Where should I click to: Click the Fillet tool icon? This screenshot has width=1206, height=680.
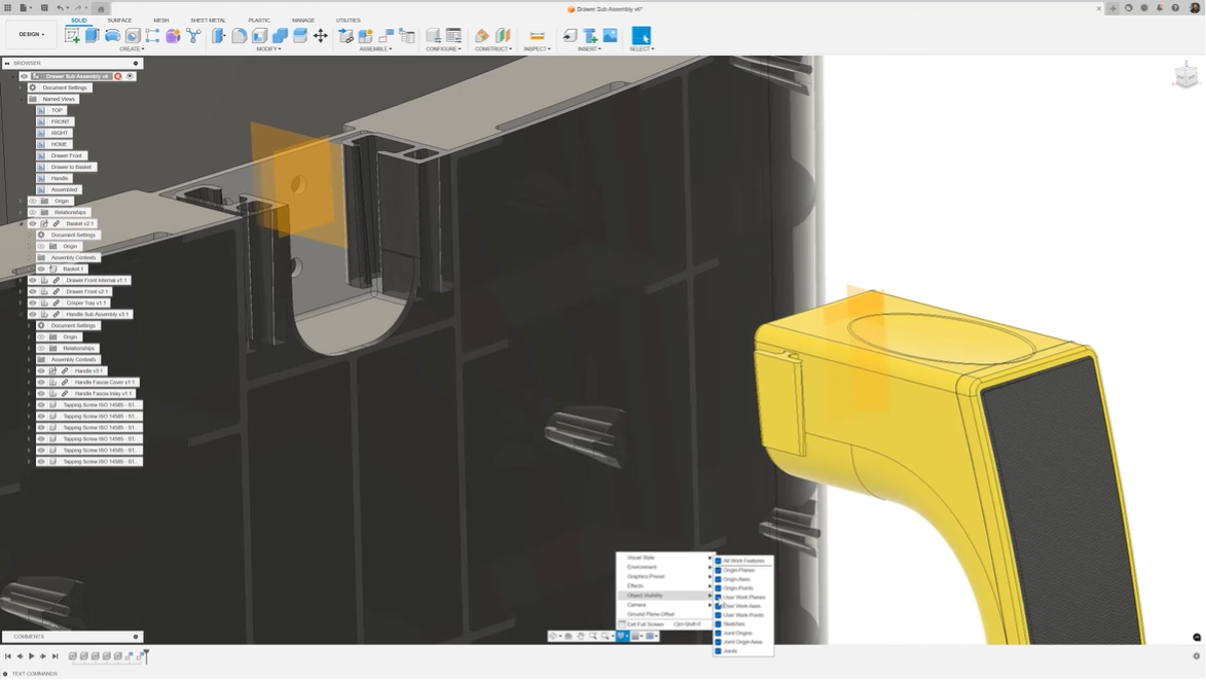coord(239,36)
